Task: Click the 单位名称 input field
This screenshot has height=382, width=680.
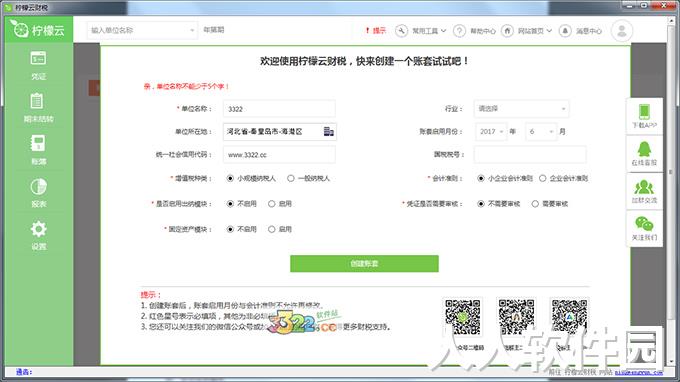Action: (x=279, y=109)
